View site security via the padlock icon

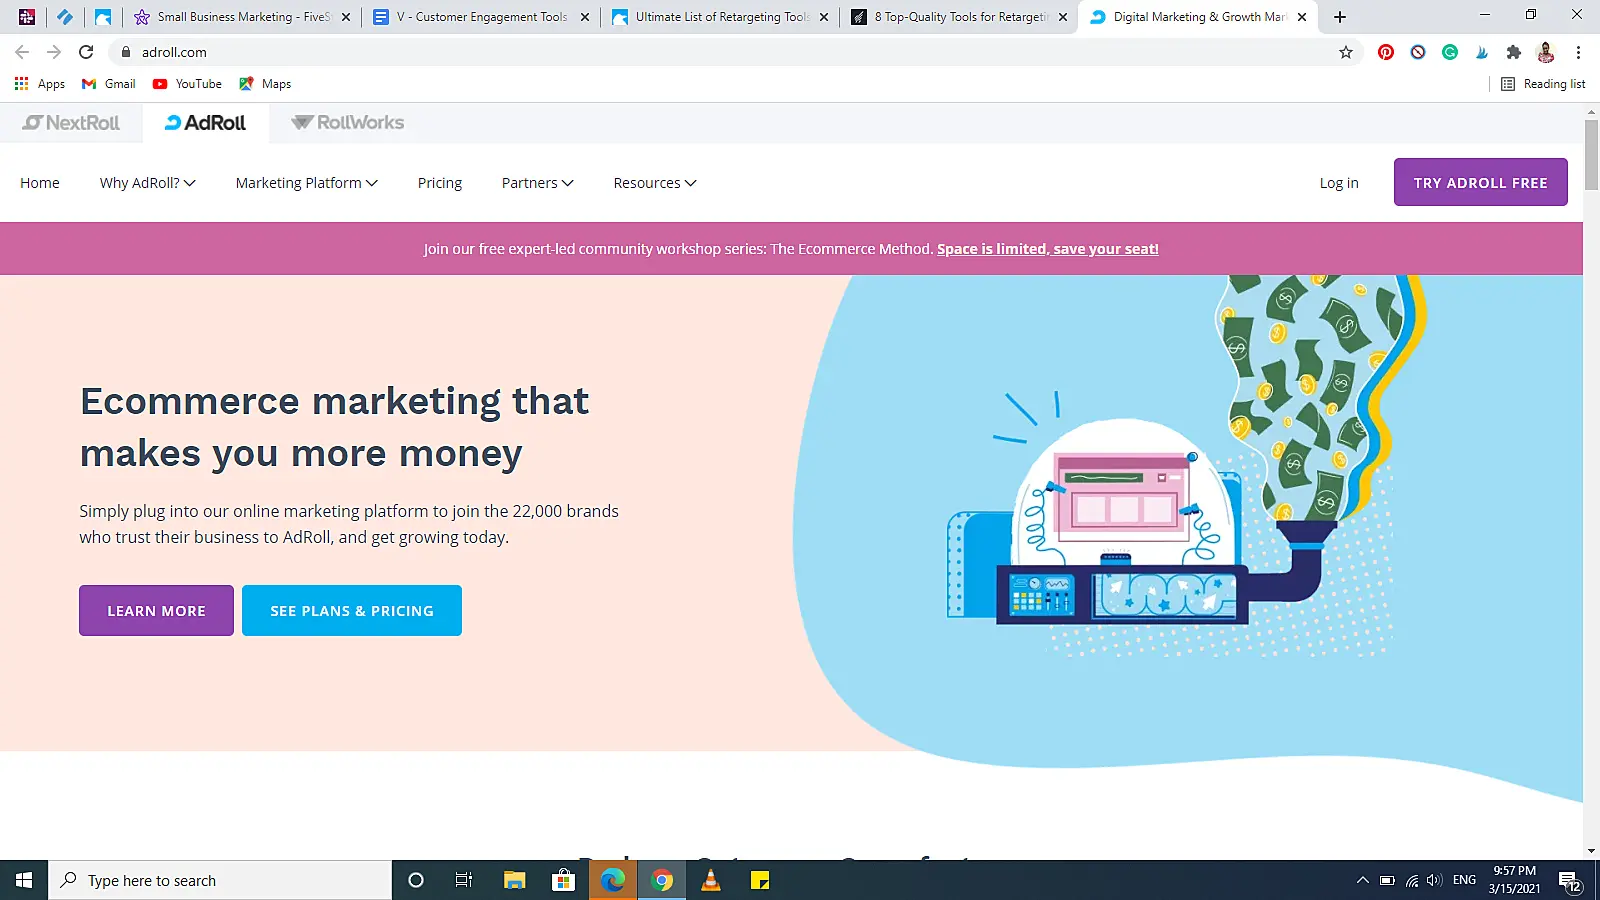pos(126,52)
